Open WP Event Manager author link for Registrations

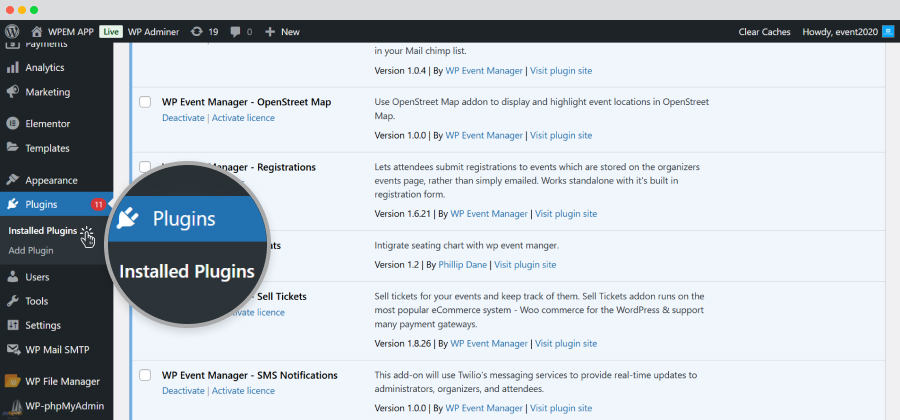pyautogui.click(x=488, y=213)
